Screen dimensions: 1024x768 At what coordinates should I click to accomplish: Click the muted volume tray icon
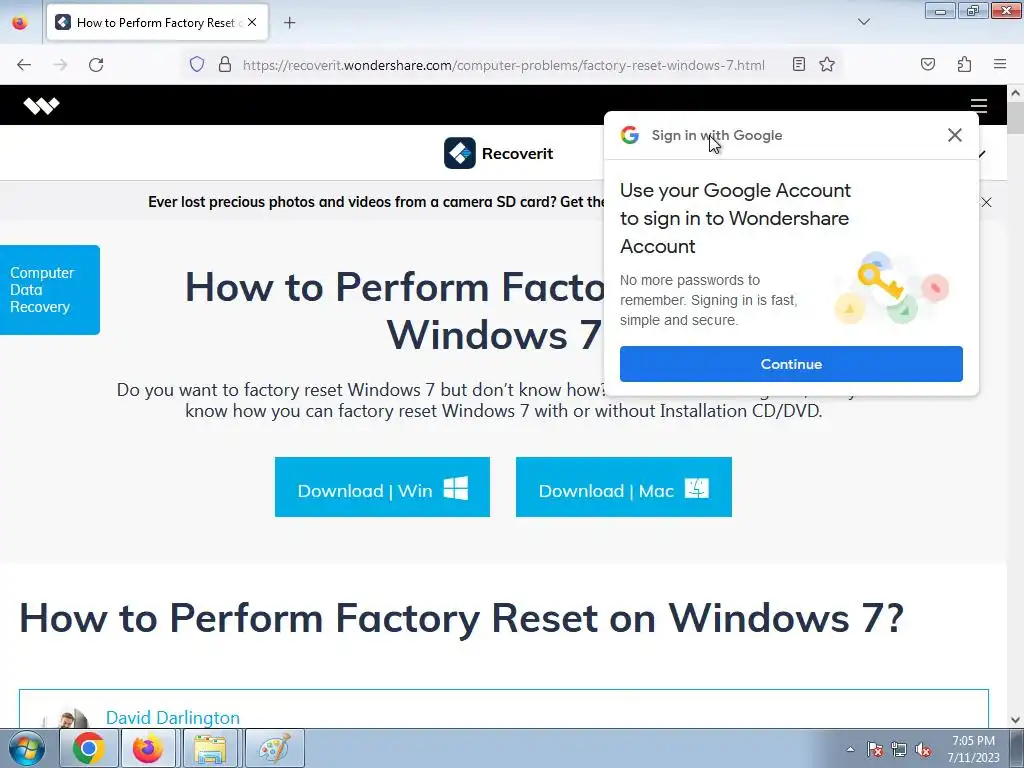(923, 749)
